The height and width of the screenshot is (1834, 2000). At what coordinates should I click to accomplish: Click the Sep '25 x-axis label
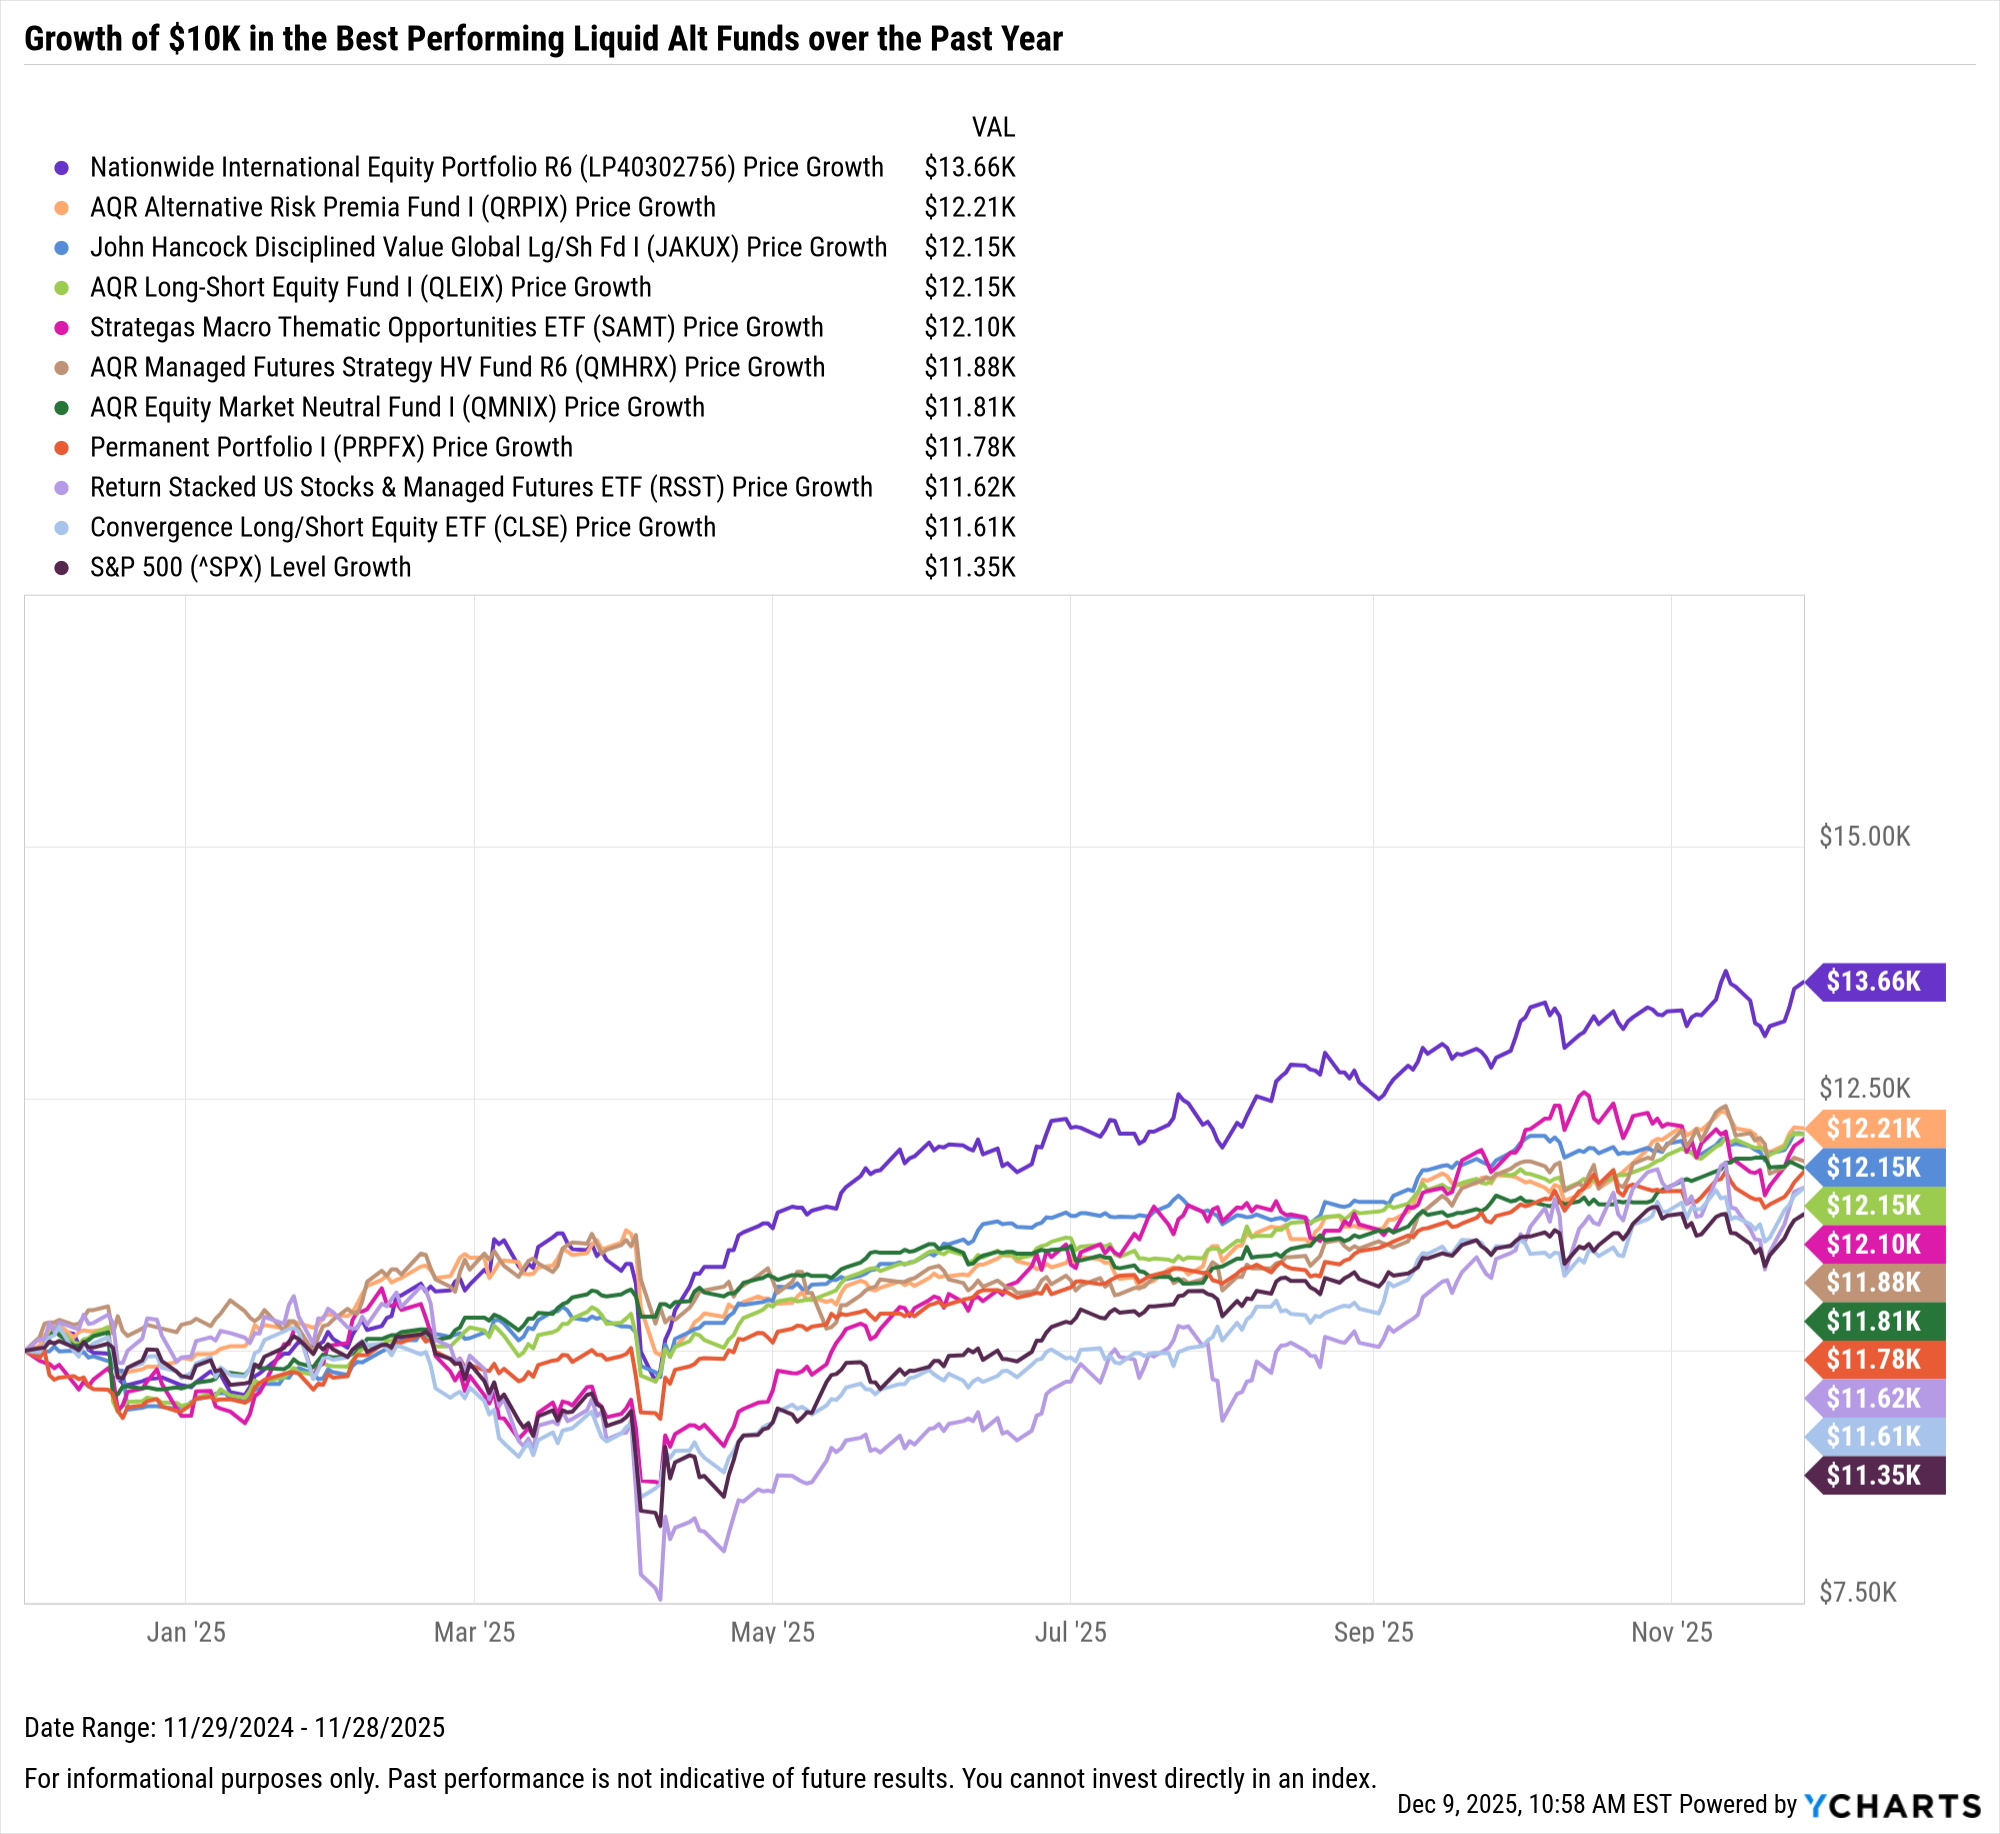pyautogui.click(x=1373, y=1633)
